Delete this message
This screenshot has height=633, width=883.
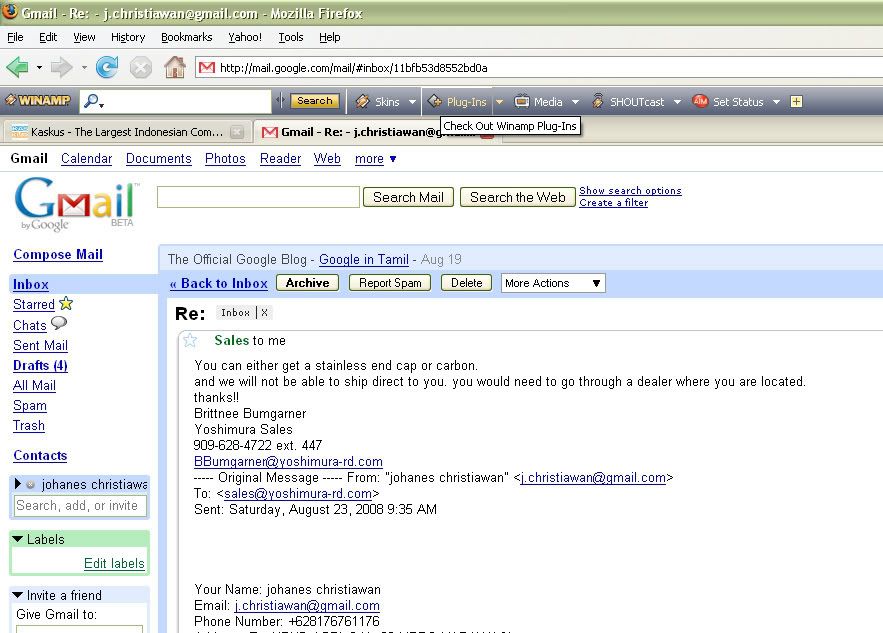[466, 283]
